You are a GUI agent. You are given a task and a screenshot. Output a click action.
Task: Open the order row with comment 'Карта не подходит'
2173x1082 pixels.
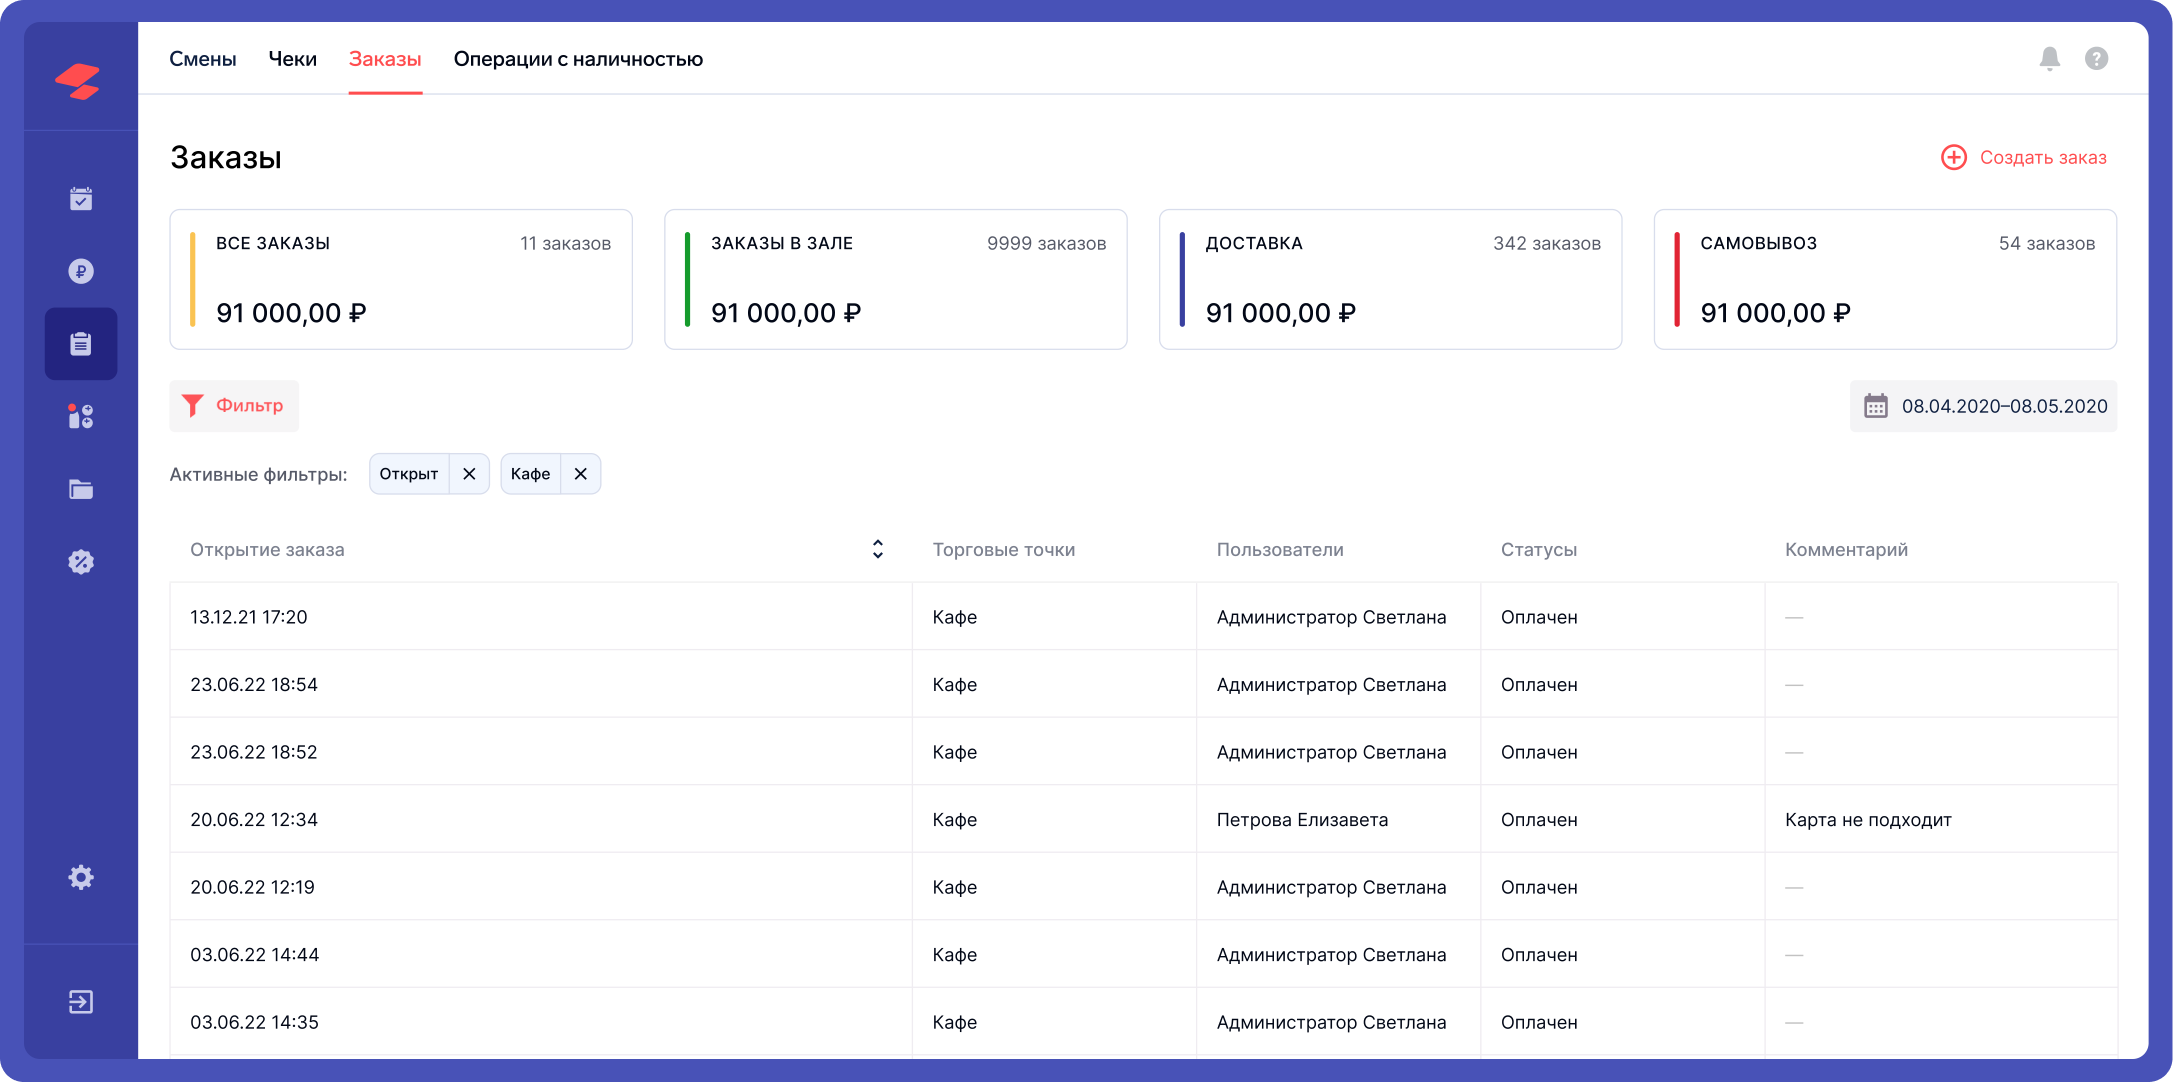(x=1143, y=819)
